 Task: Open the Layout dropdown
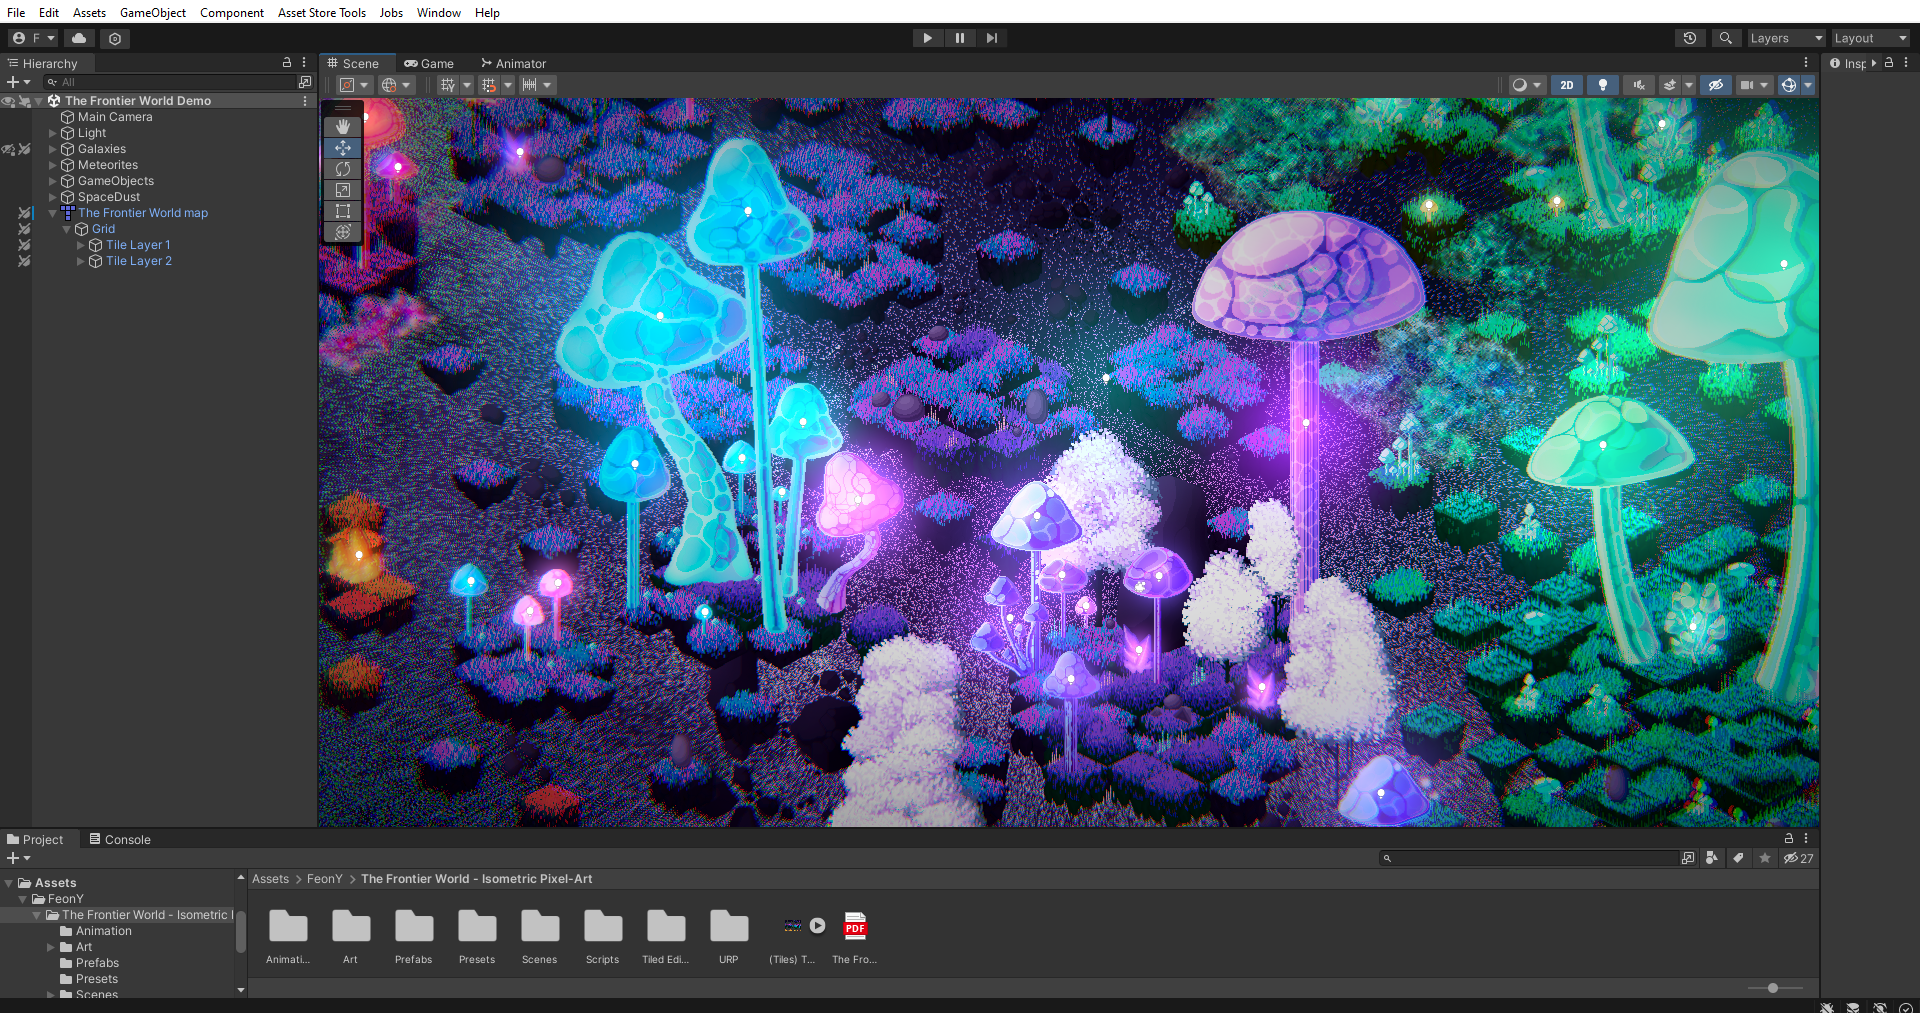[x=1870, y=38]
